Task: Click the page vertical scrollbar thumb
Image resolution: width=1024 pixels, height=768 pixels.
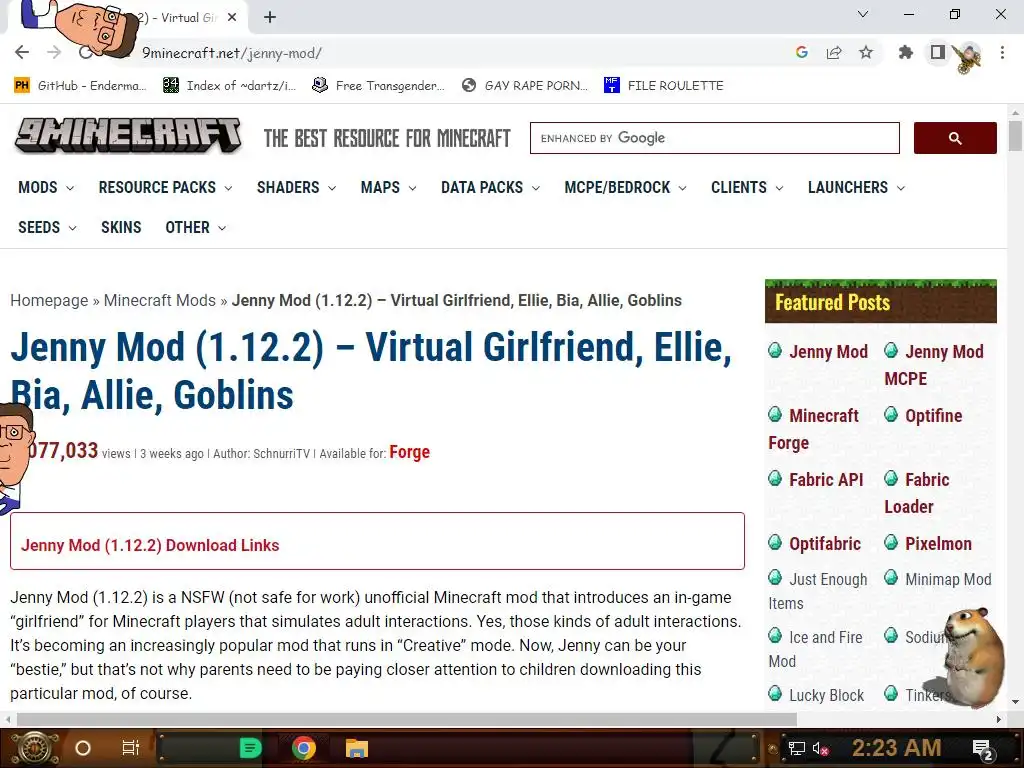Action: pyautogui.click(x=1015, y=136)
